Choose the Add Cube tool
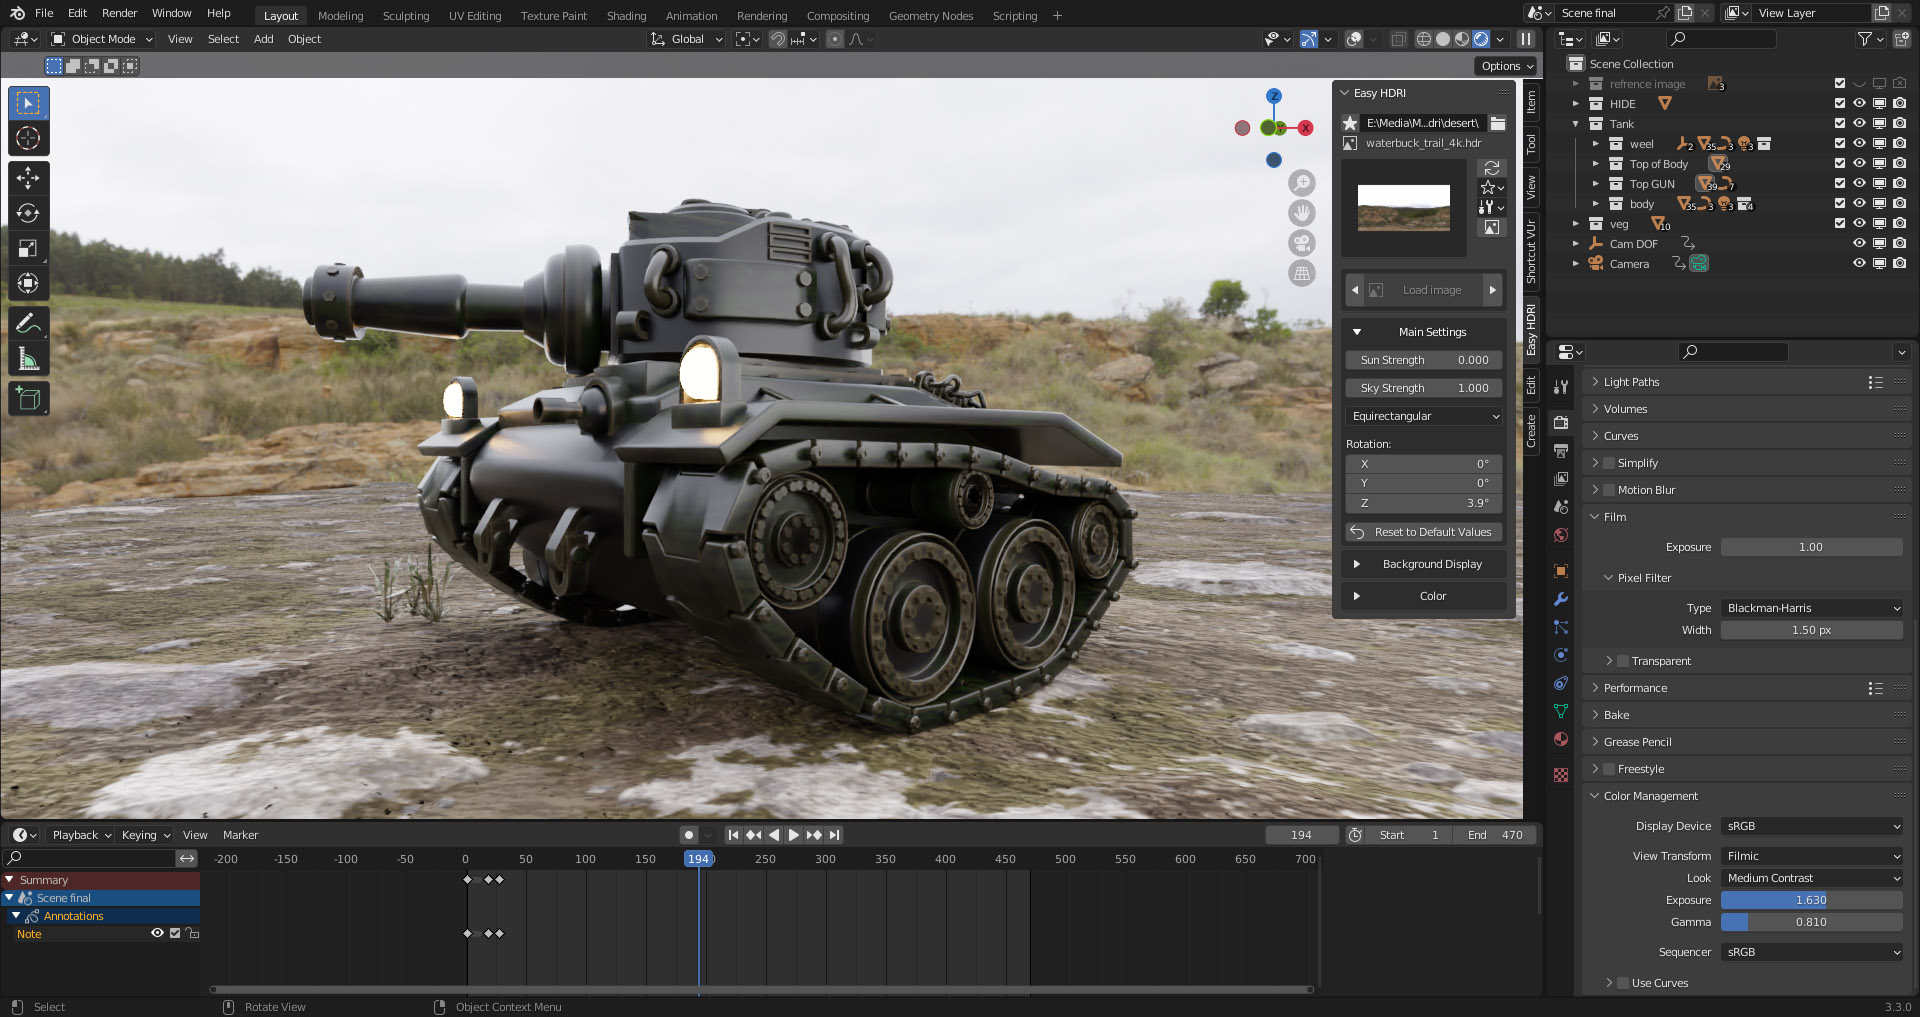Viewport: 1920px width, 1017px height. point(28,398)
